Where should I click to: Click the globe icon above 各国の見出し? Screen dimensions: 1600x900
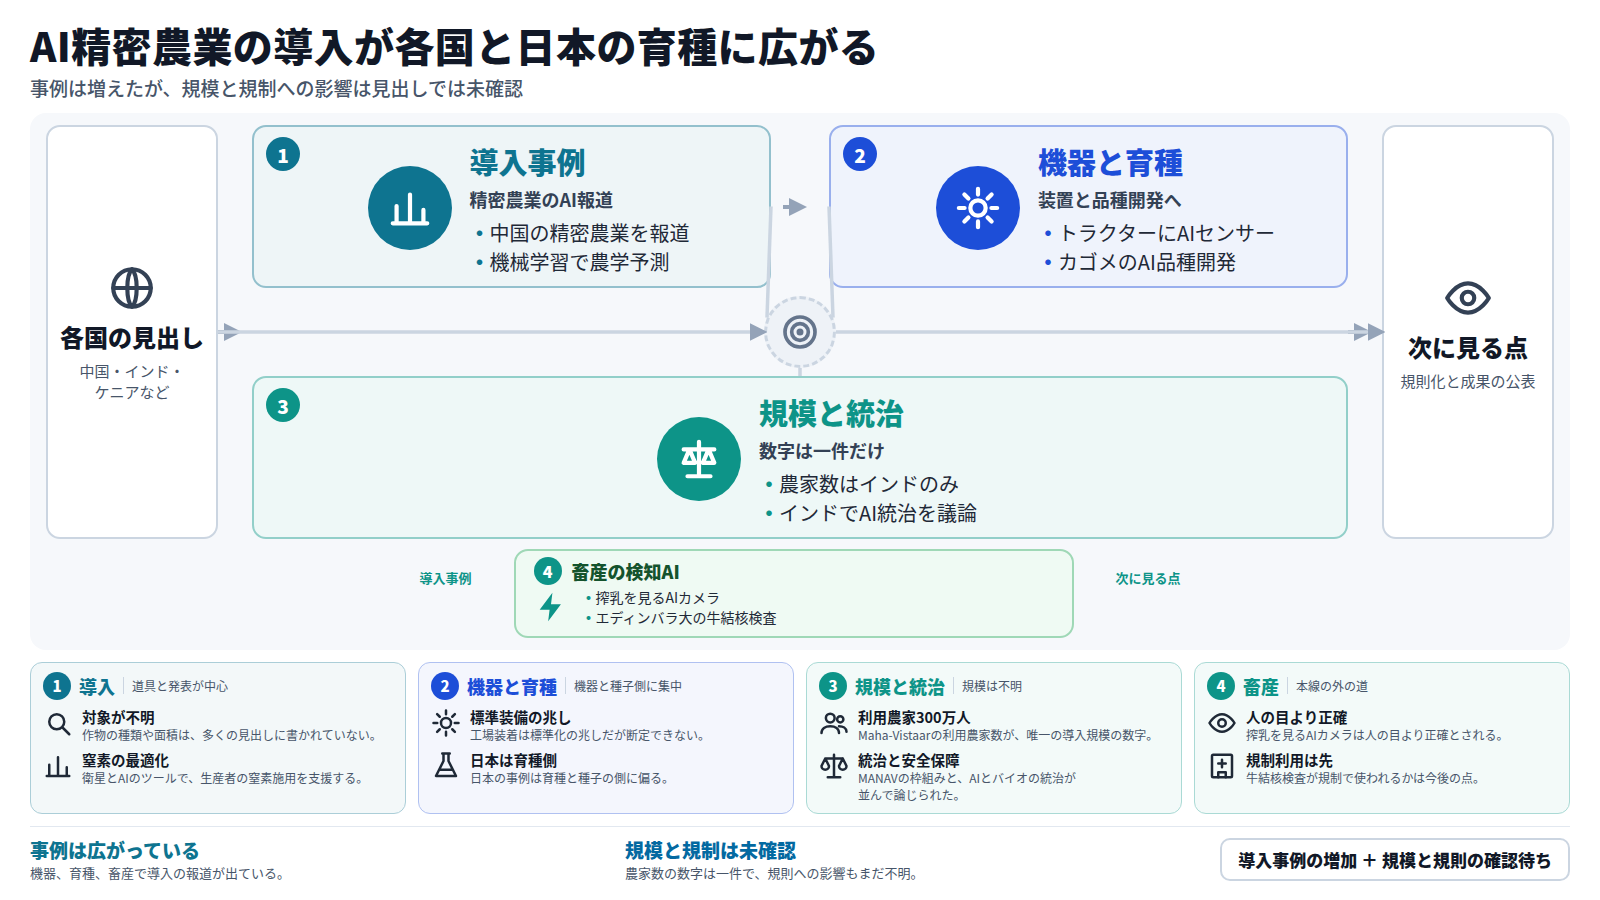pos(132,288)
